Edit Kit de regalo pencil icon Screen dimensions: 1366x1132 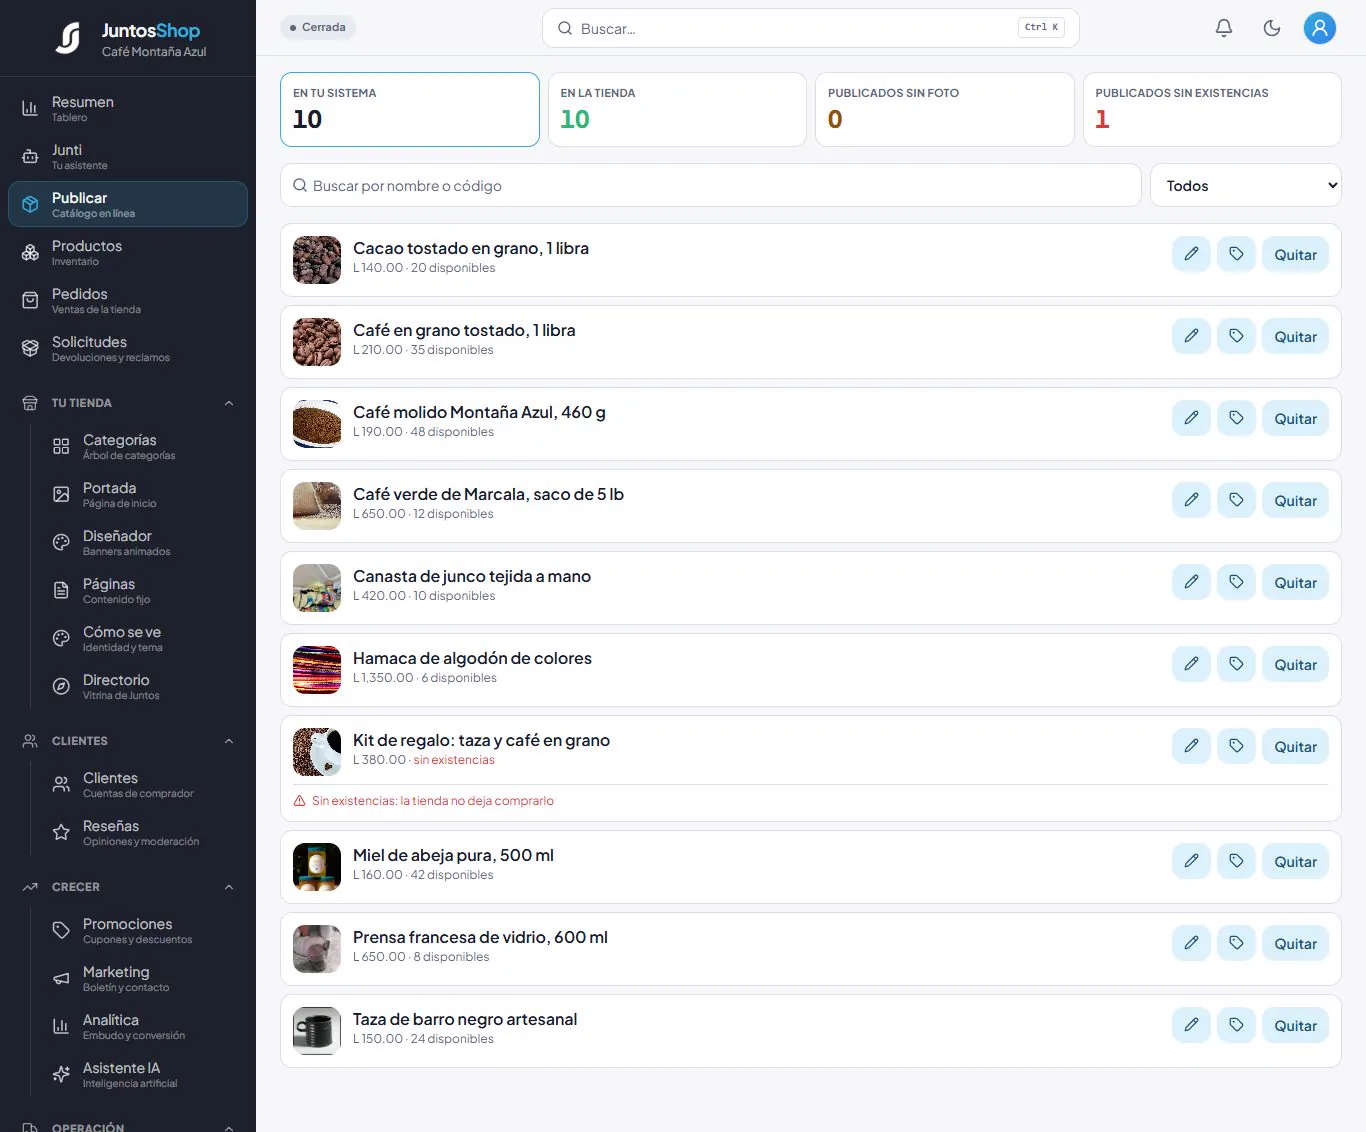[x=1191, y=746]
